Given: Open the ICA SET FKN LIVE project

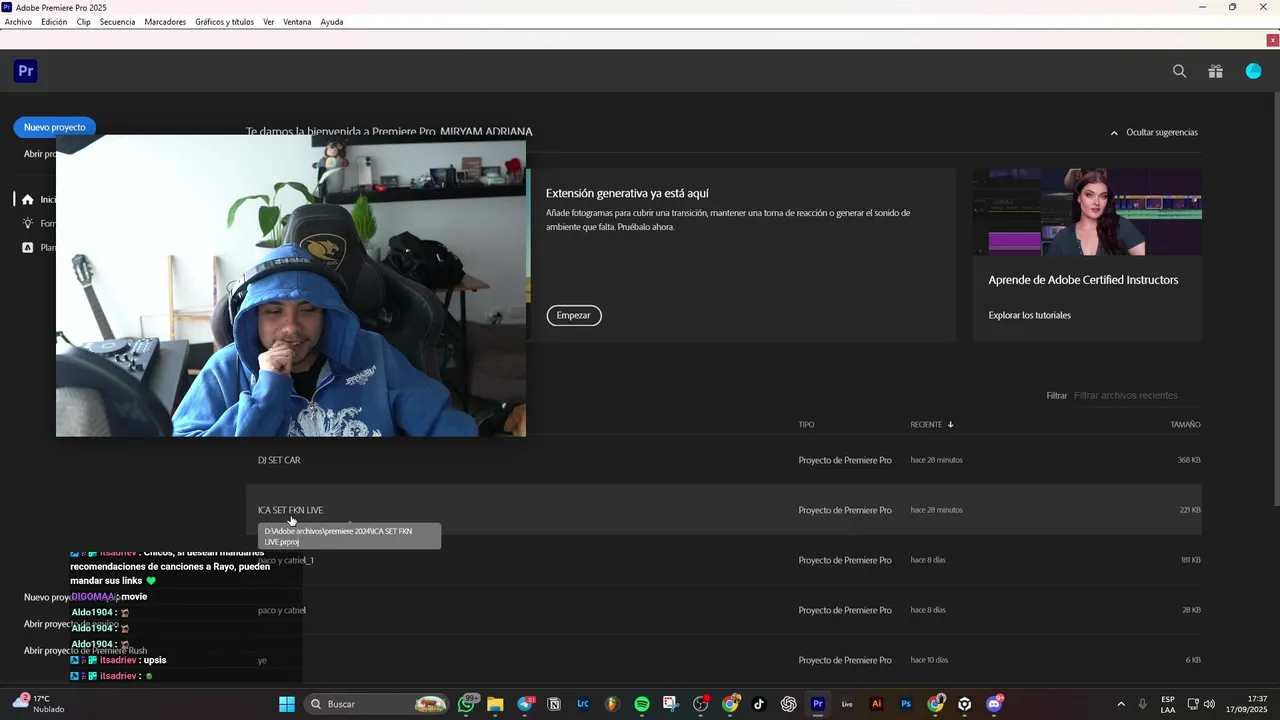Looking at the screenshot, I should pos(724,510).
